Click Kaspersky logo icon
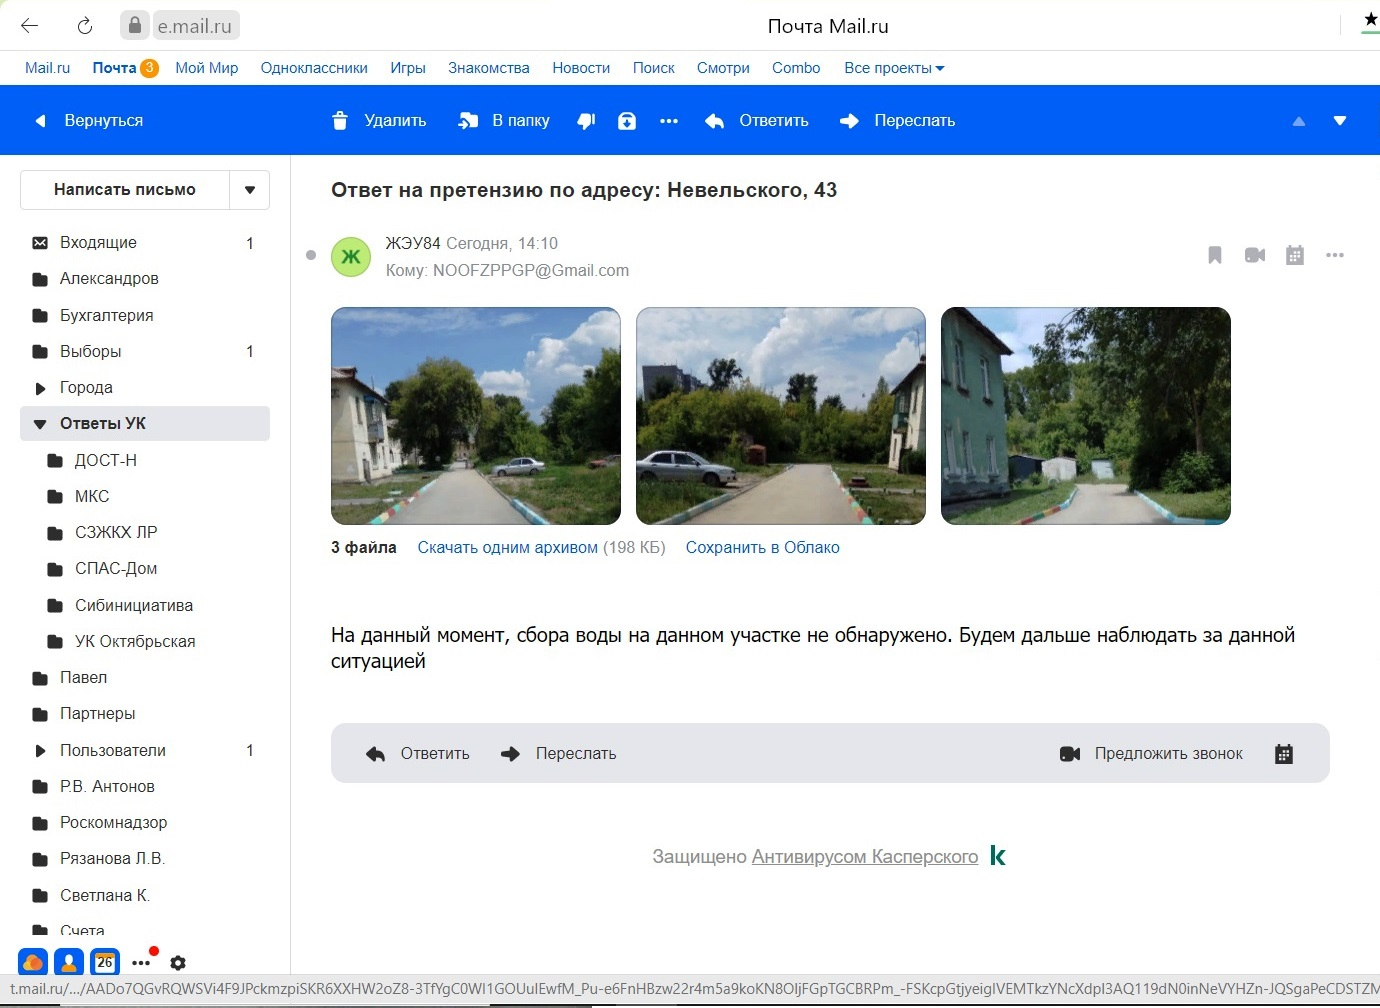The image size is (1380, 1008). (x=997, y=856)
